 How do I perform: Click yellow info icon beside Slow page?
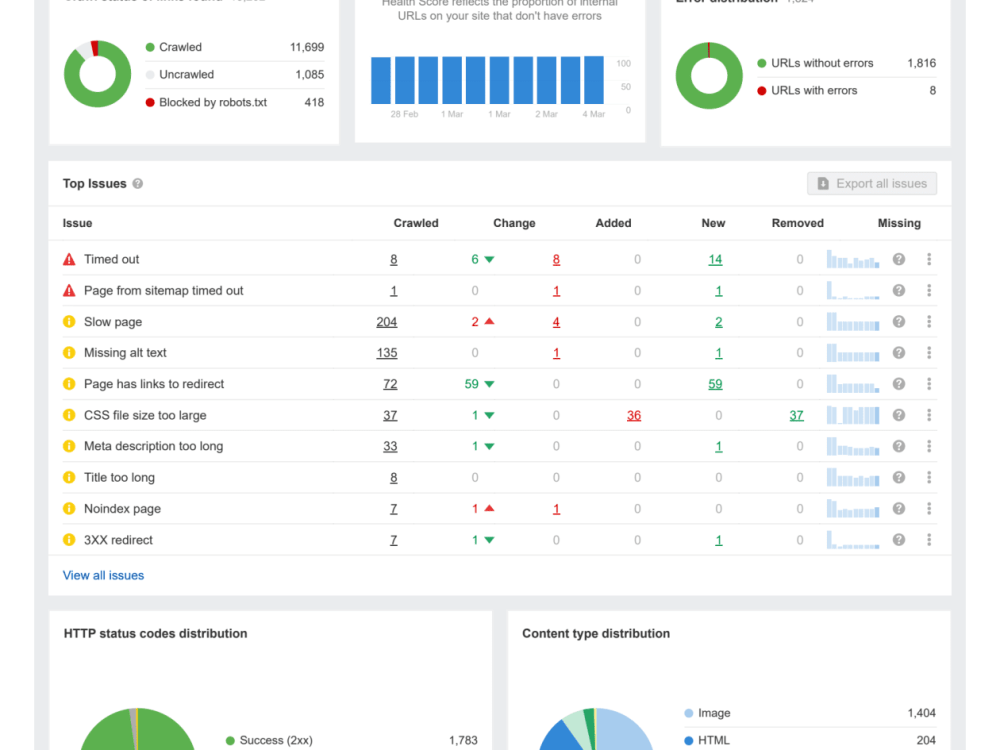point(69,321)
